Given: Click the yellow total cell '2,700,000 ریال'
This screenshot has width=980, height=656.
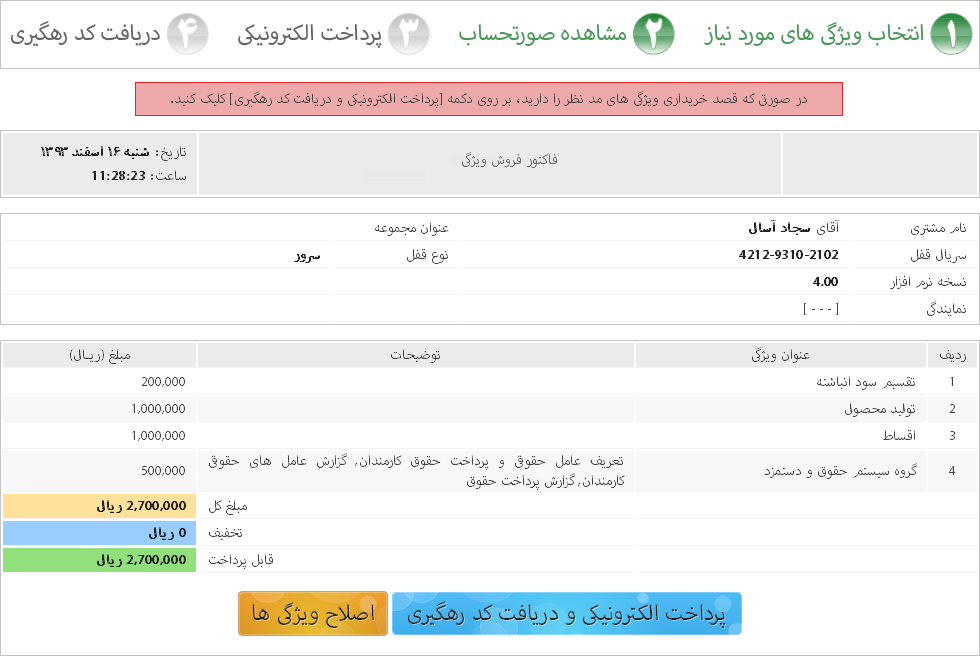Looking at the screenshot, I should (99, 506).
